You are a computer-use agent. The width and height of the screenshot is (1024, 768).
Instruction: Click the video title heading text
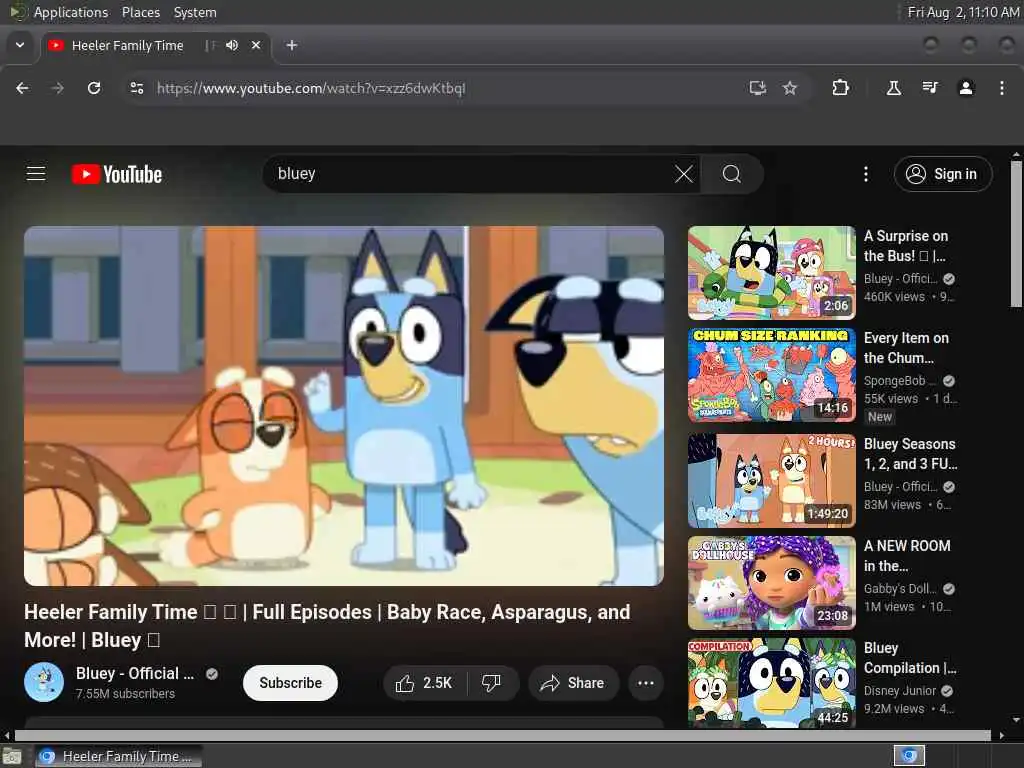pos(327,626)
